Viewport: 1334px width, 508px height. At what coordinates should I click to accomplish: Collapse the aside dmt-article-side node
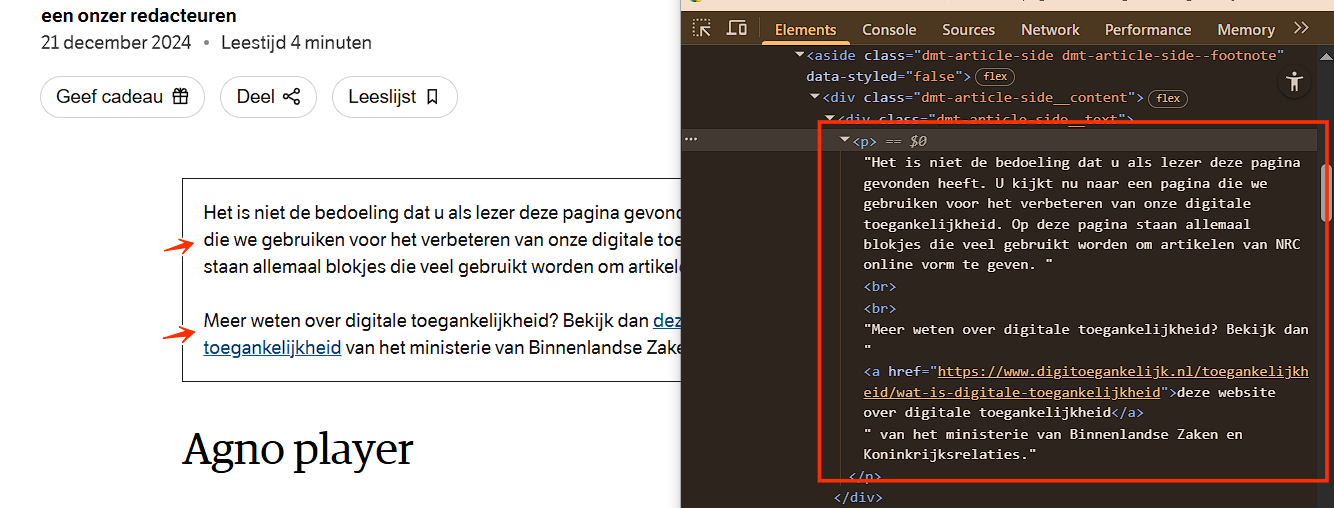800,56
